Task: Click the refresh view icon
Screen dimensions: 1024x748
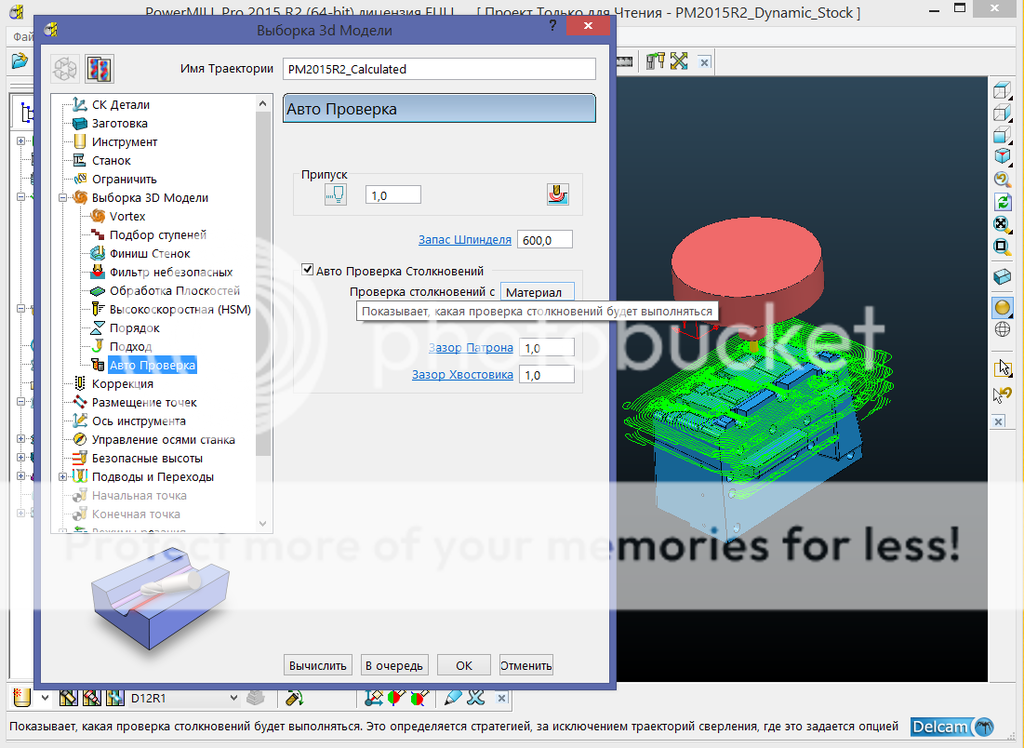Action: pos(1001,202)
